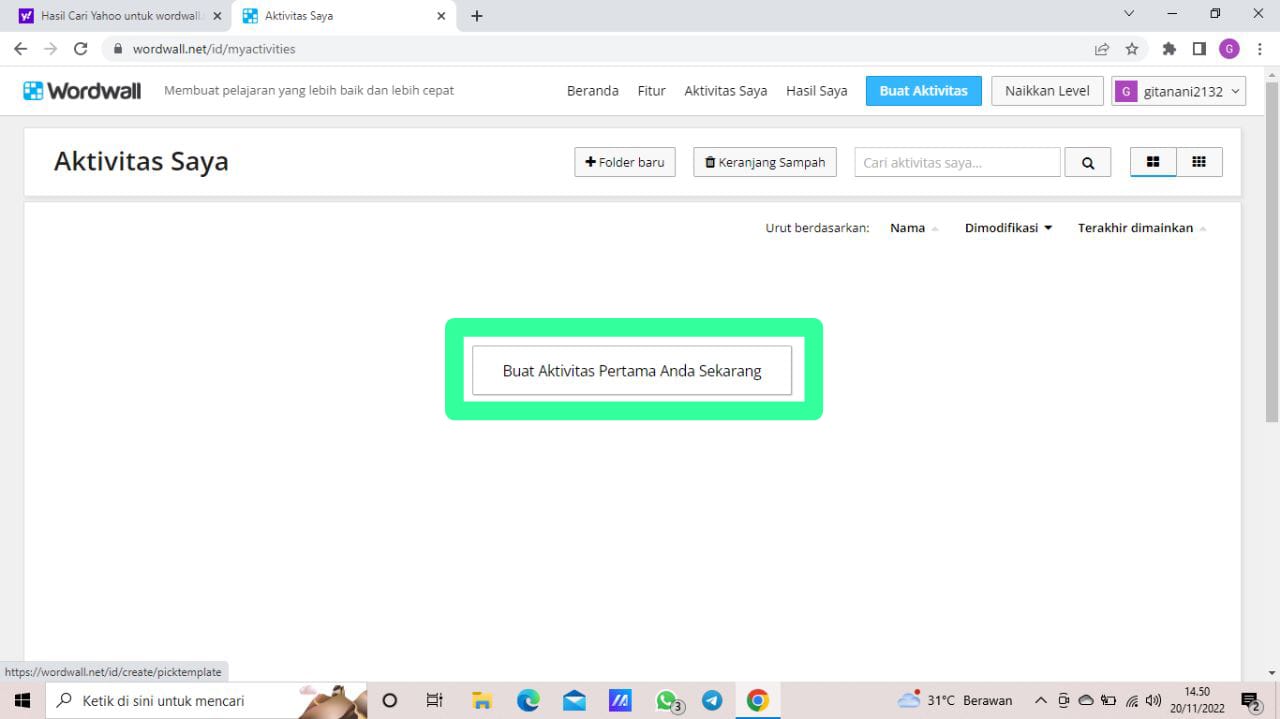Focus the Cari aktivitas saya search field
The image size is (1280, 719).
957,162
